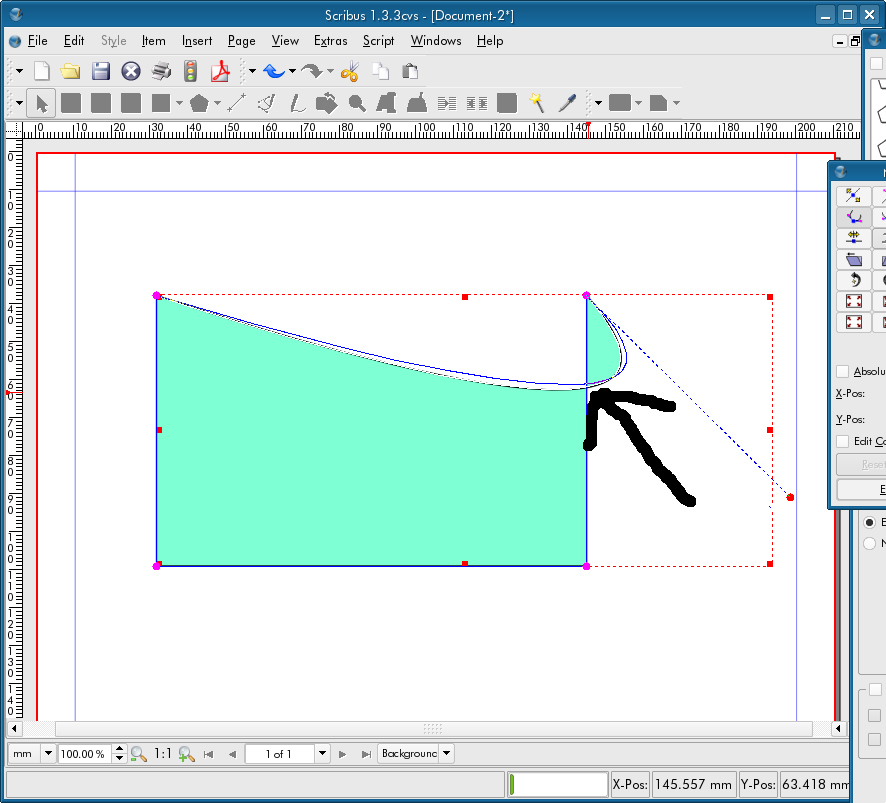Image resolution: width=886 pixels, height=803 pixels.
Task: Click the zoom percentage spinner arrows
Action: (120, 754)
